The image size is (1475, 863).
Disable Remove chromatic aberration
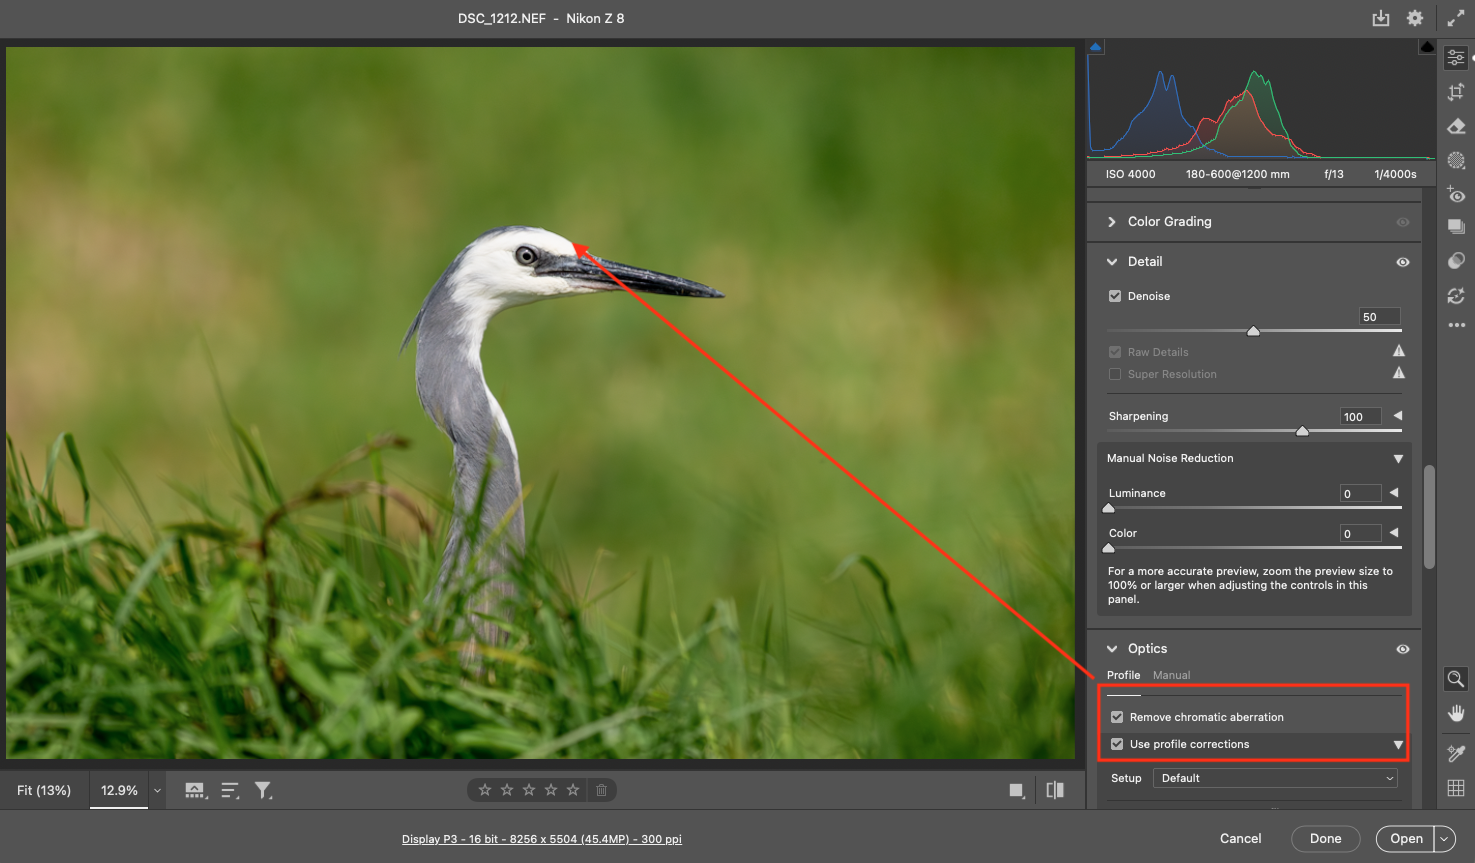tap(1117, 717)
